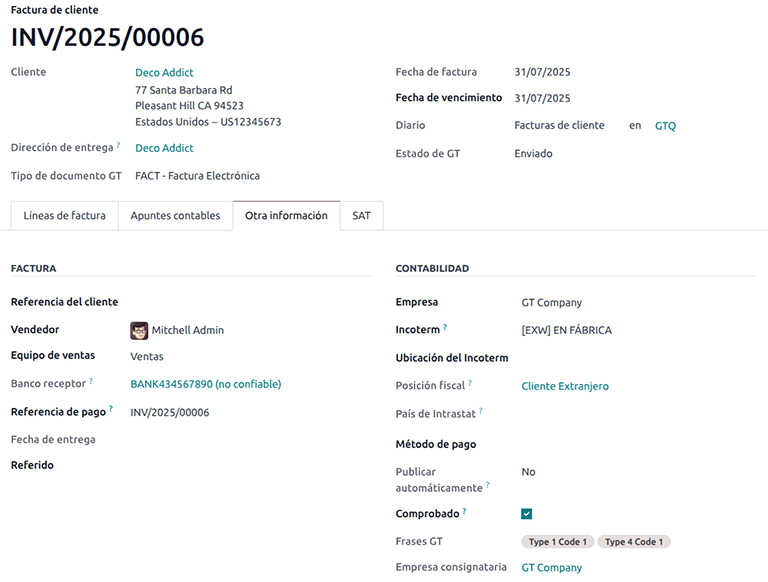Image resolution: width=768 pixels, height=582 pixels.
Task: Click help icon next to Dirección de entrega
Action: click(118, 145)
